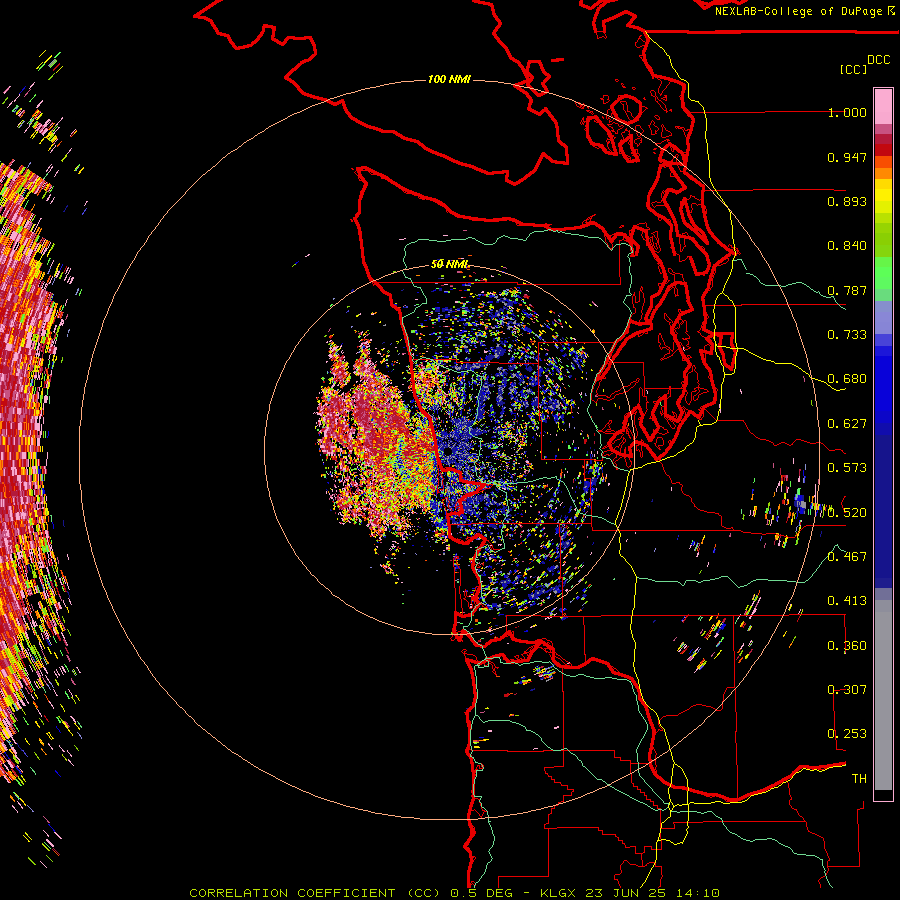Click the 0.627 scale value
The image size is (900, 900).
pyautogui.click(x=847, y=424)
